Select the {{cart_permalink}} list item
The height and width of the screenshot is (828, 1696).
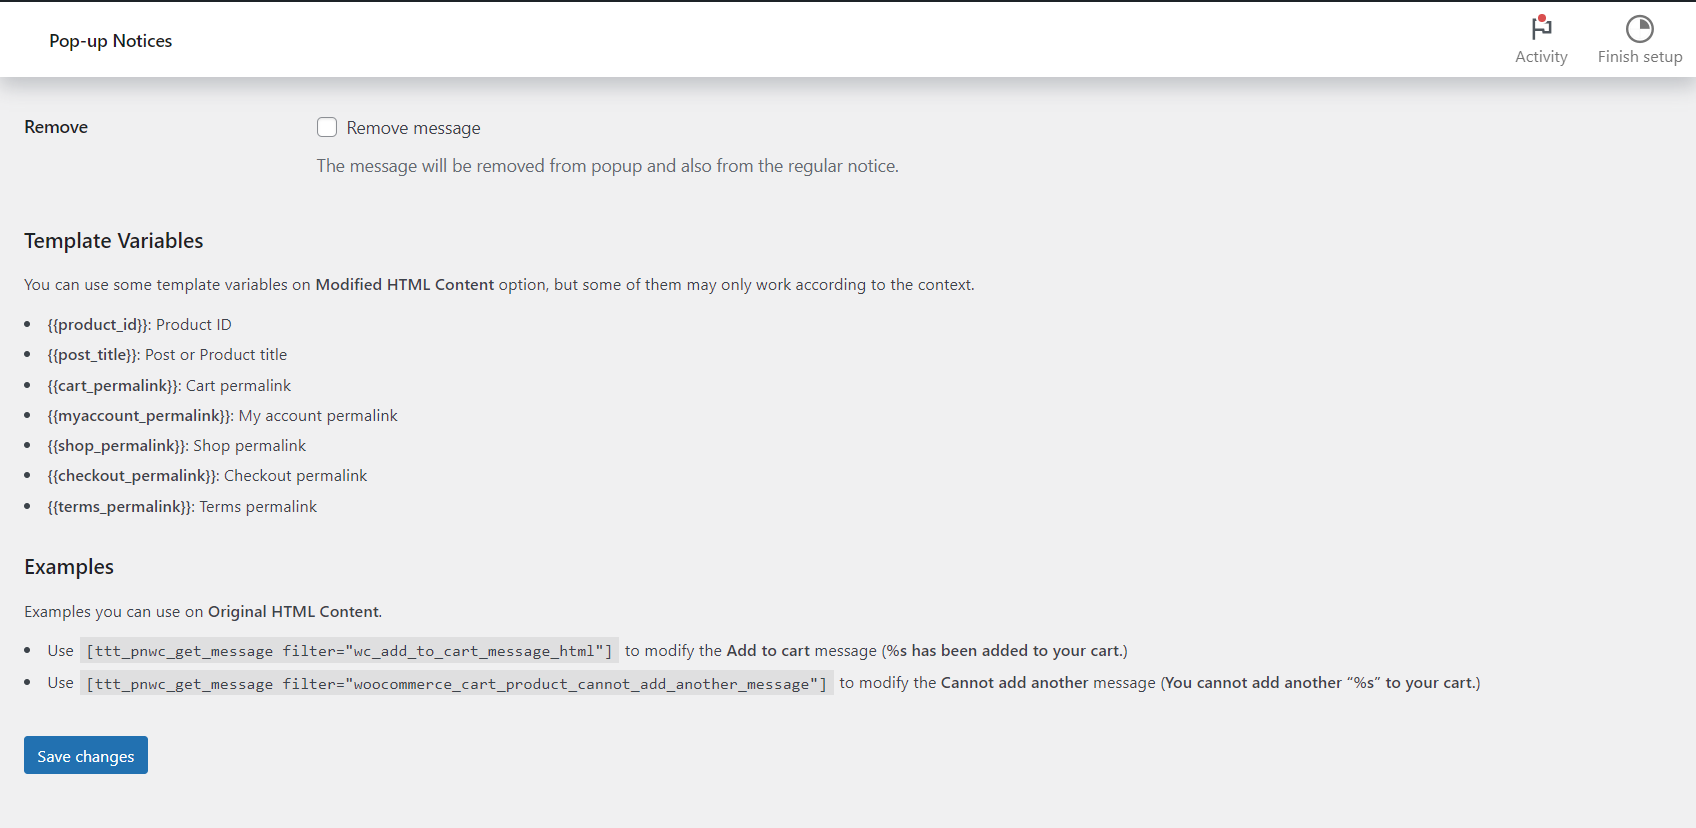(169, 385)
